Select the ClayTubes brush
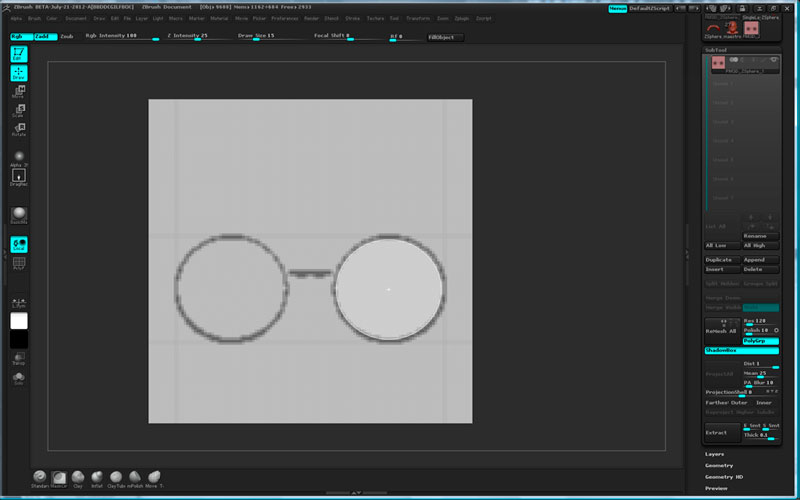Image resolution: width=800 pixels, height=500 pixels. [116, 479]
